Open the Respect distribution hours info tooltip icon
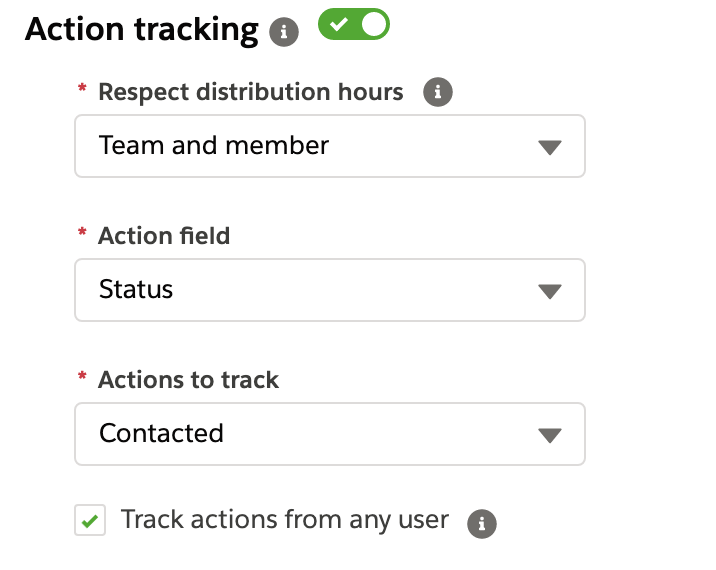Image resolution: width=716 pixels, height=570 pixels. point(437,92)
